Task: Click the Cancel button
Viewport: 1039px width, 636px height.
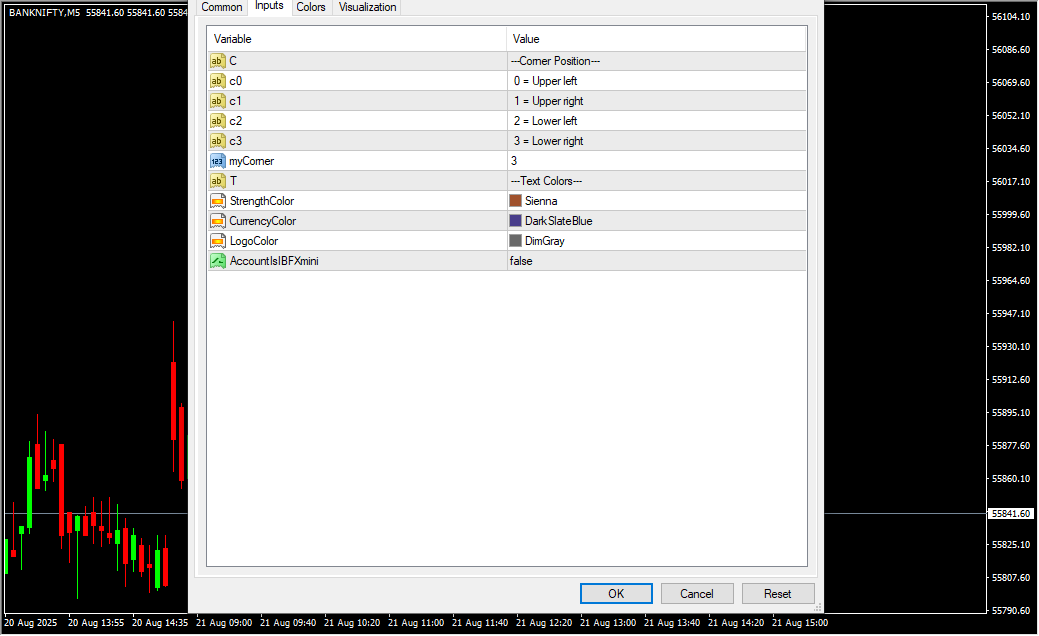Action: pos(697,593)
